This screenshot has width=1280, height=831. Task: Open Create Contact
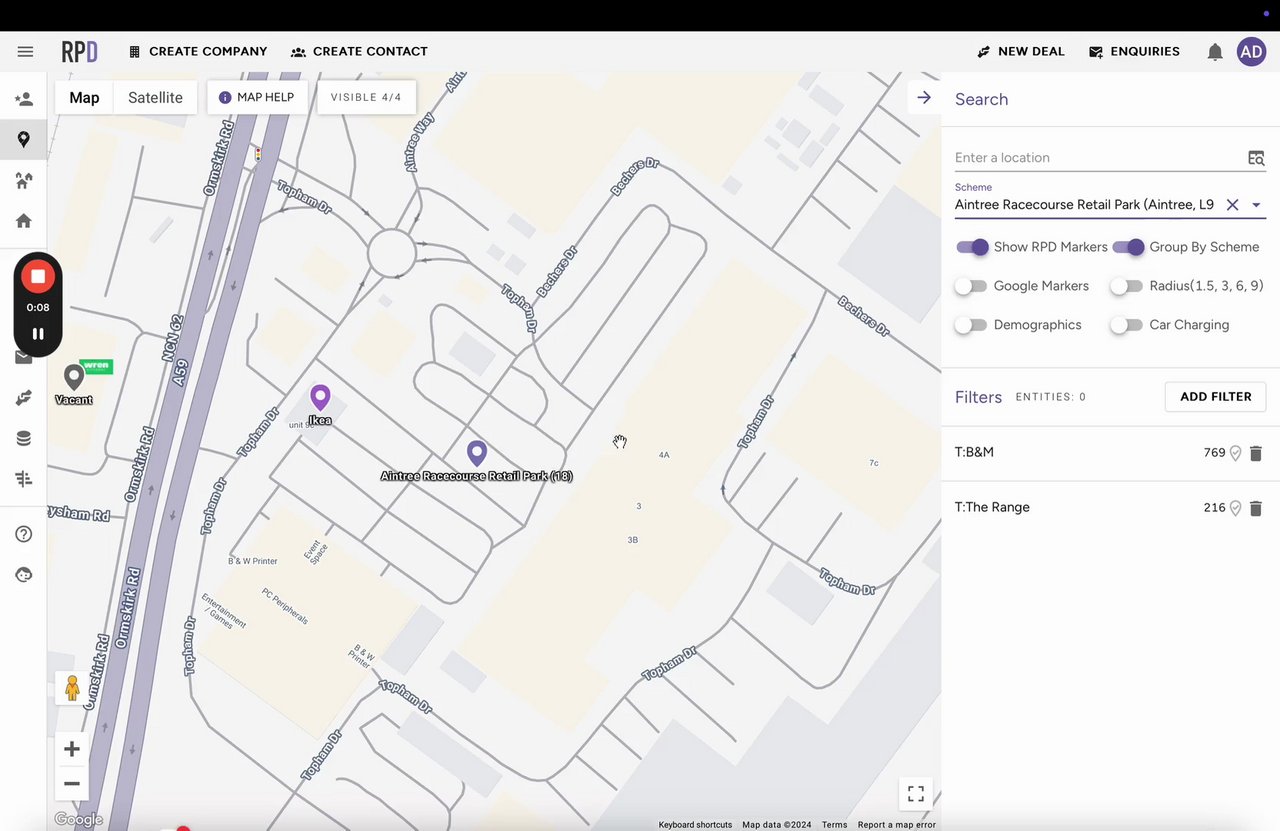pyautogui.click(x=359, y=52)
